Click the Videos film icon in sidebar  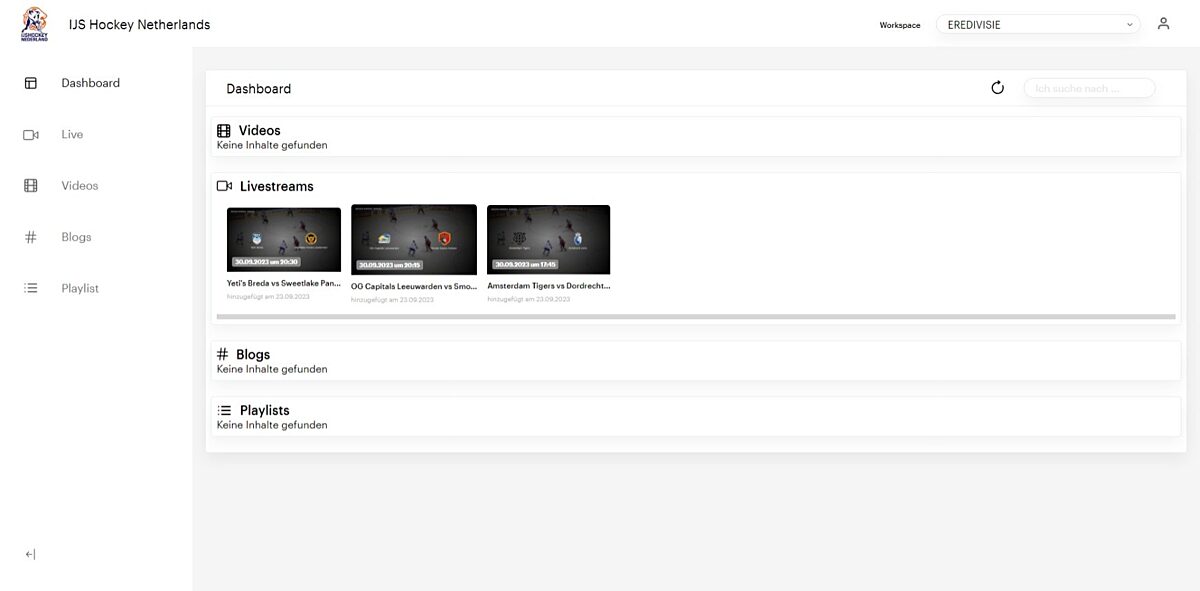(x=31, y=186)
